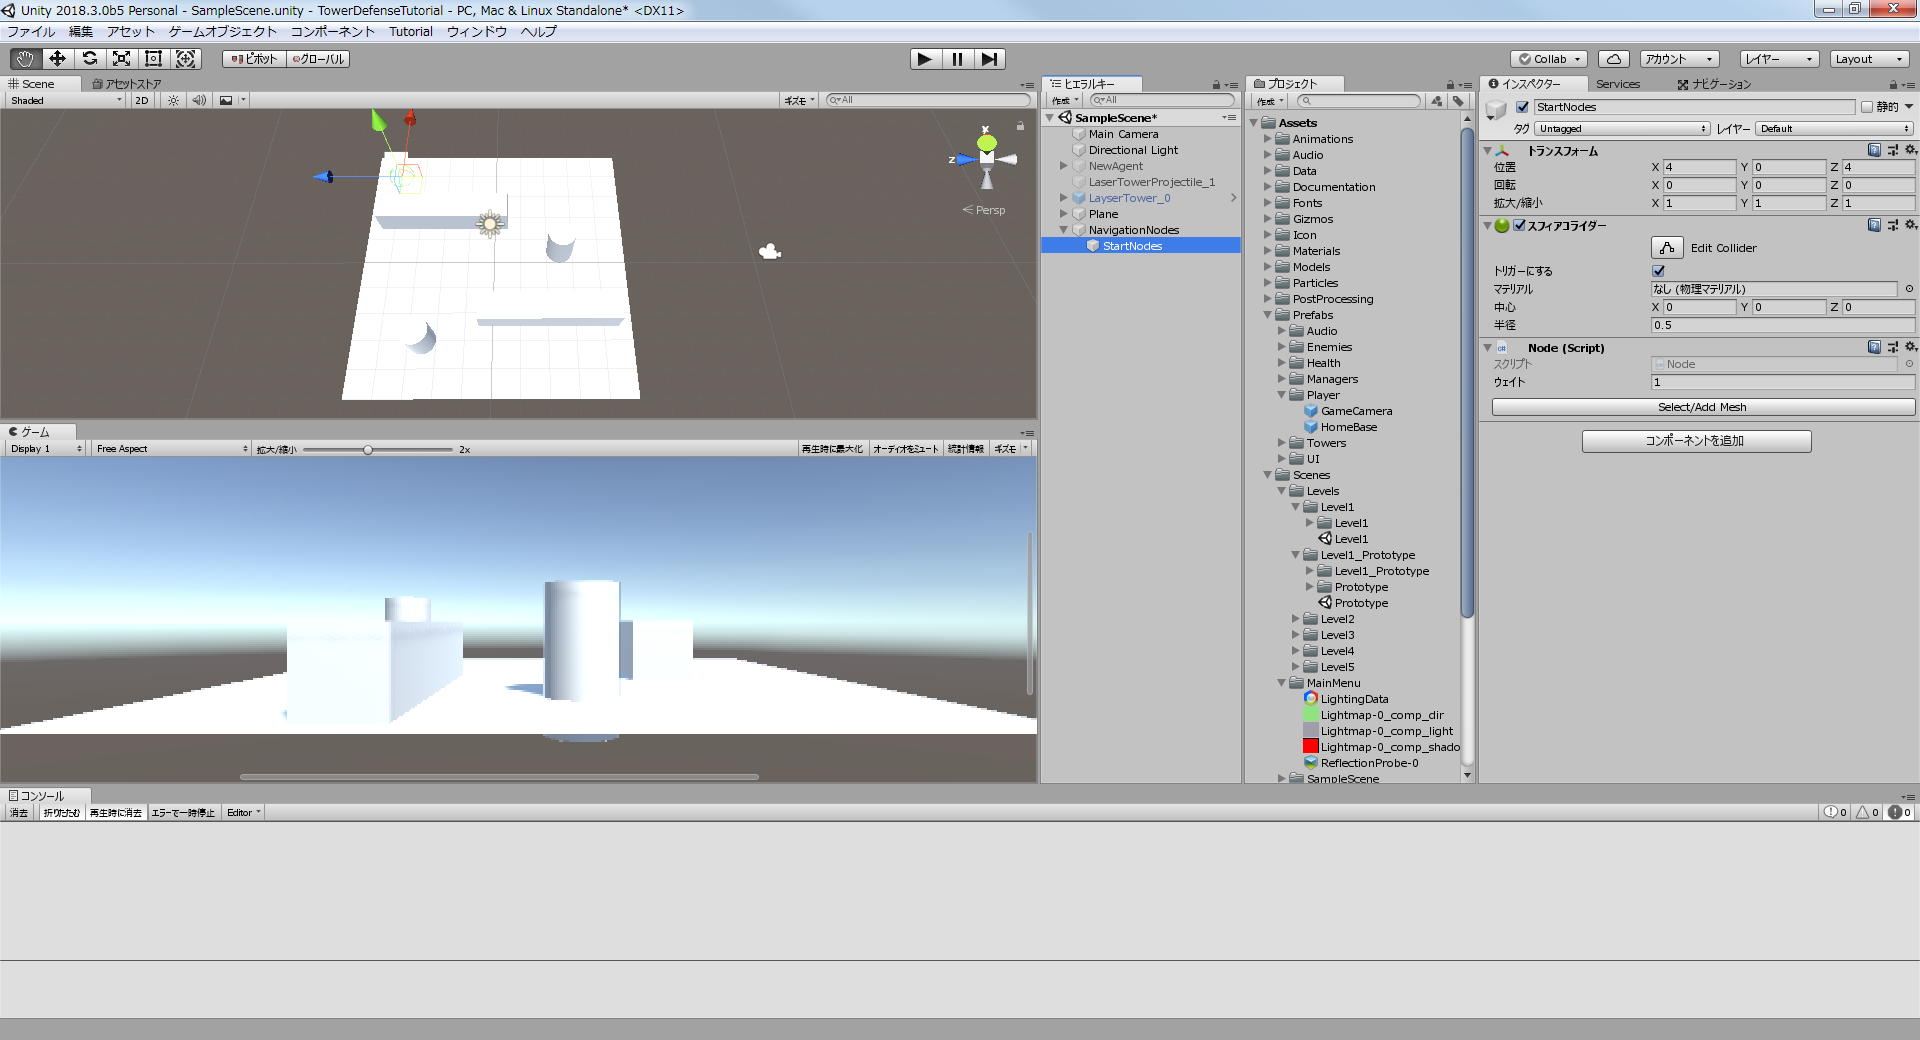Toggle console Collapse button
1920x1040 pixels.
62,813
